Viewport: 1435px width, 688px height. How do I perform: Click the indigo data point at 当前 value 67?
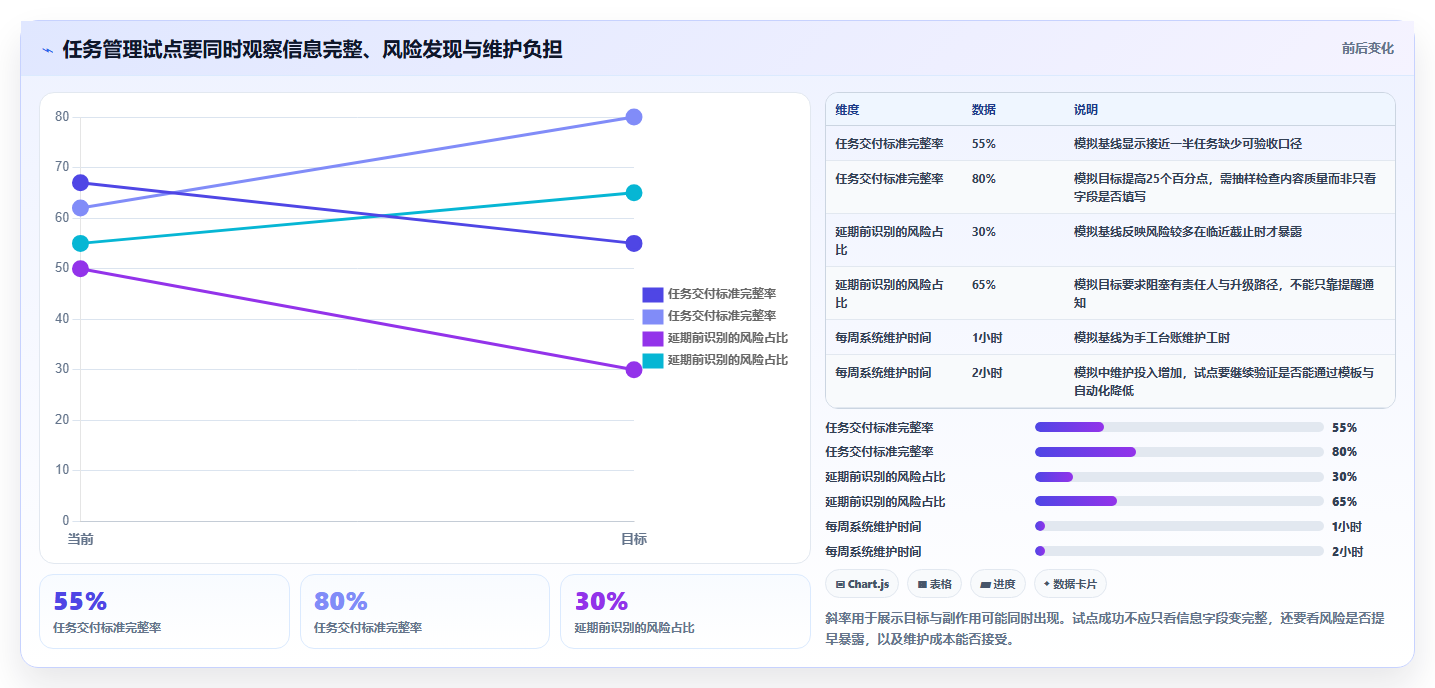80,183
